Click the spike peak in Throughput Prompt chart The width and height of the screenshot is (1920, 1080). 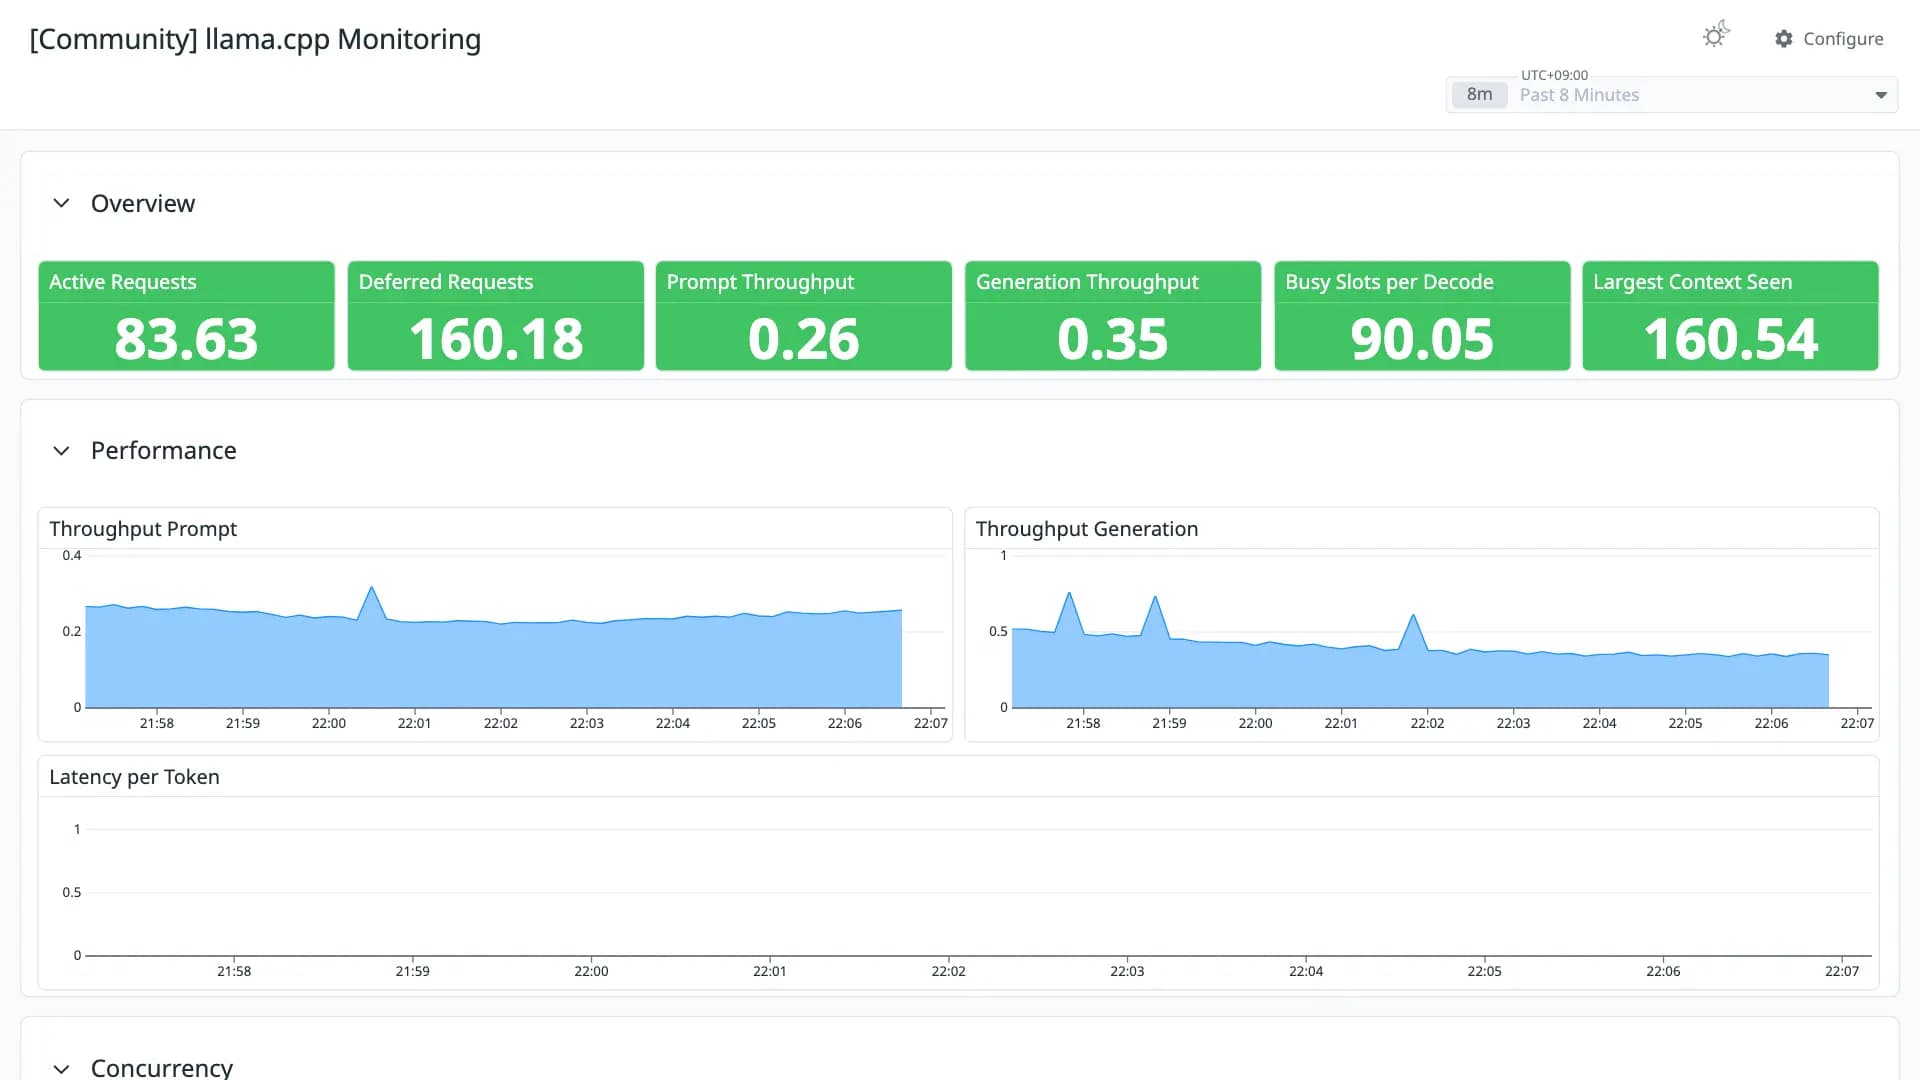pos(372,588)
